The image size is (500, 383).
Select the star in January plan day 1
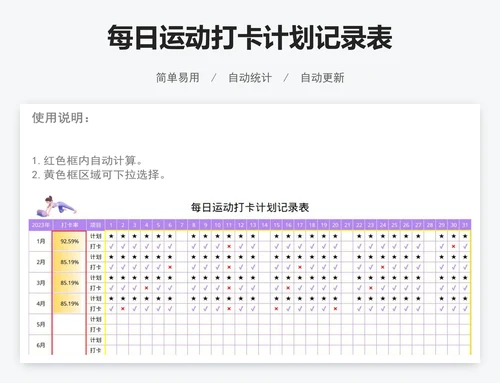click(x=111, y=236)
